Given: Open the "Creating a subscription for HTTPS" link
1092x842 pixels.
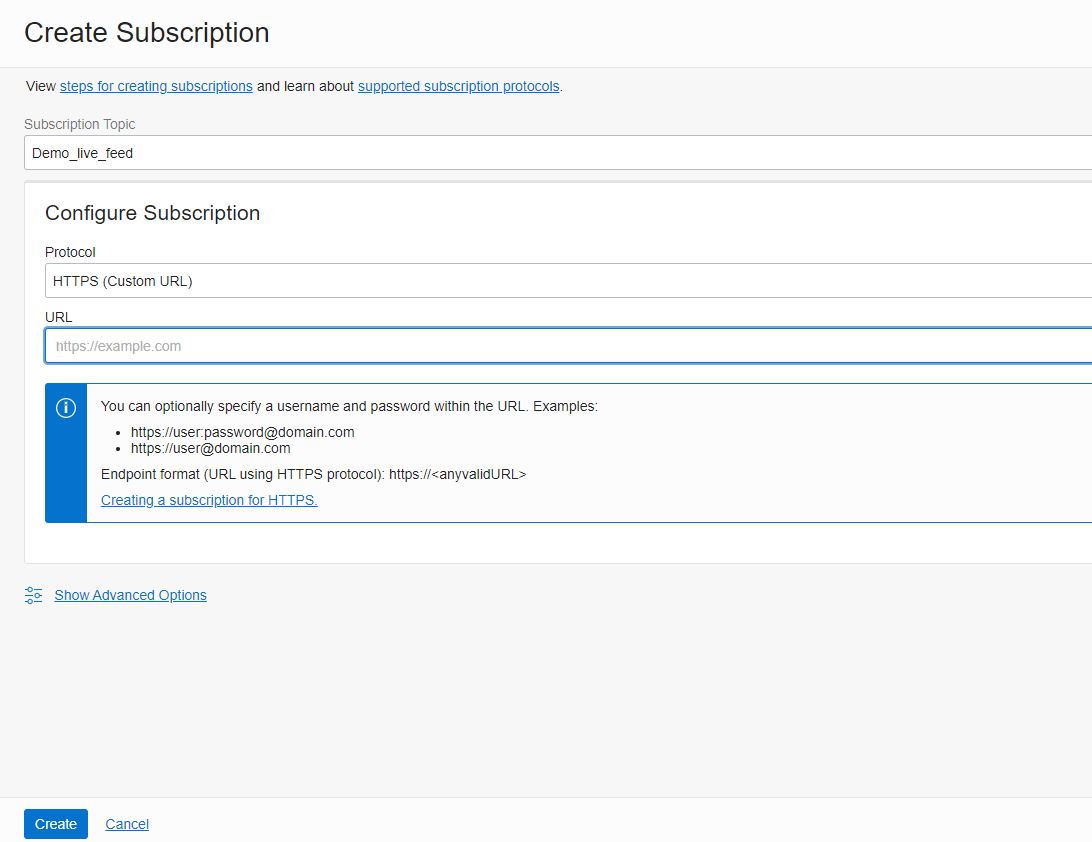Looking at the screenshot, I should [x=209, y=500].
